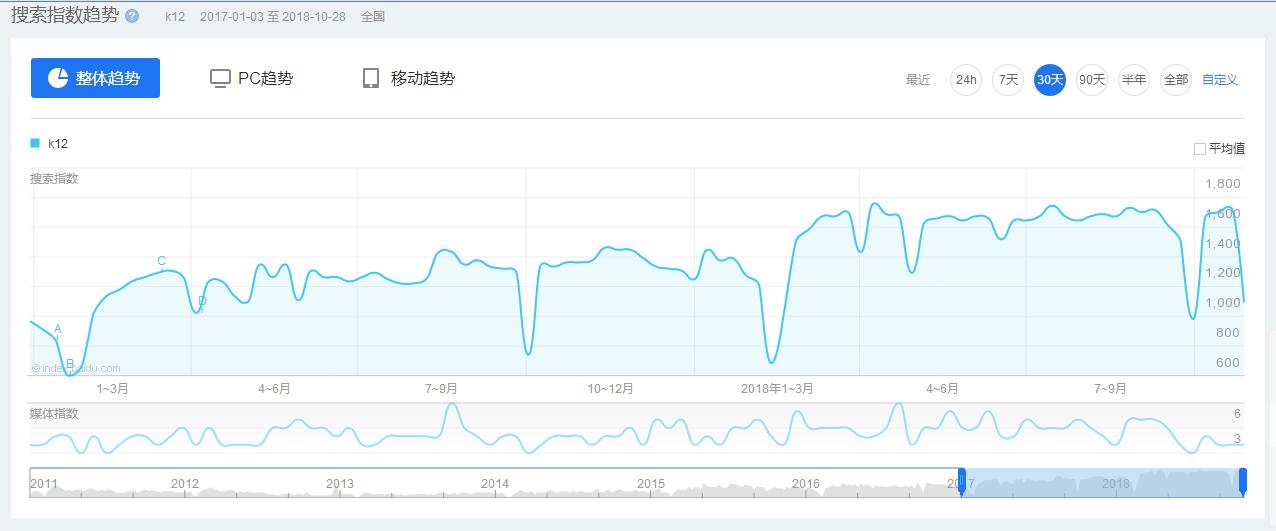Toggle the k12 legend color square
Screen dimensions: 1276x531
click(35, 143)
